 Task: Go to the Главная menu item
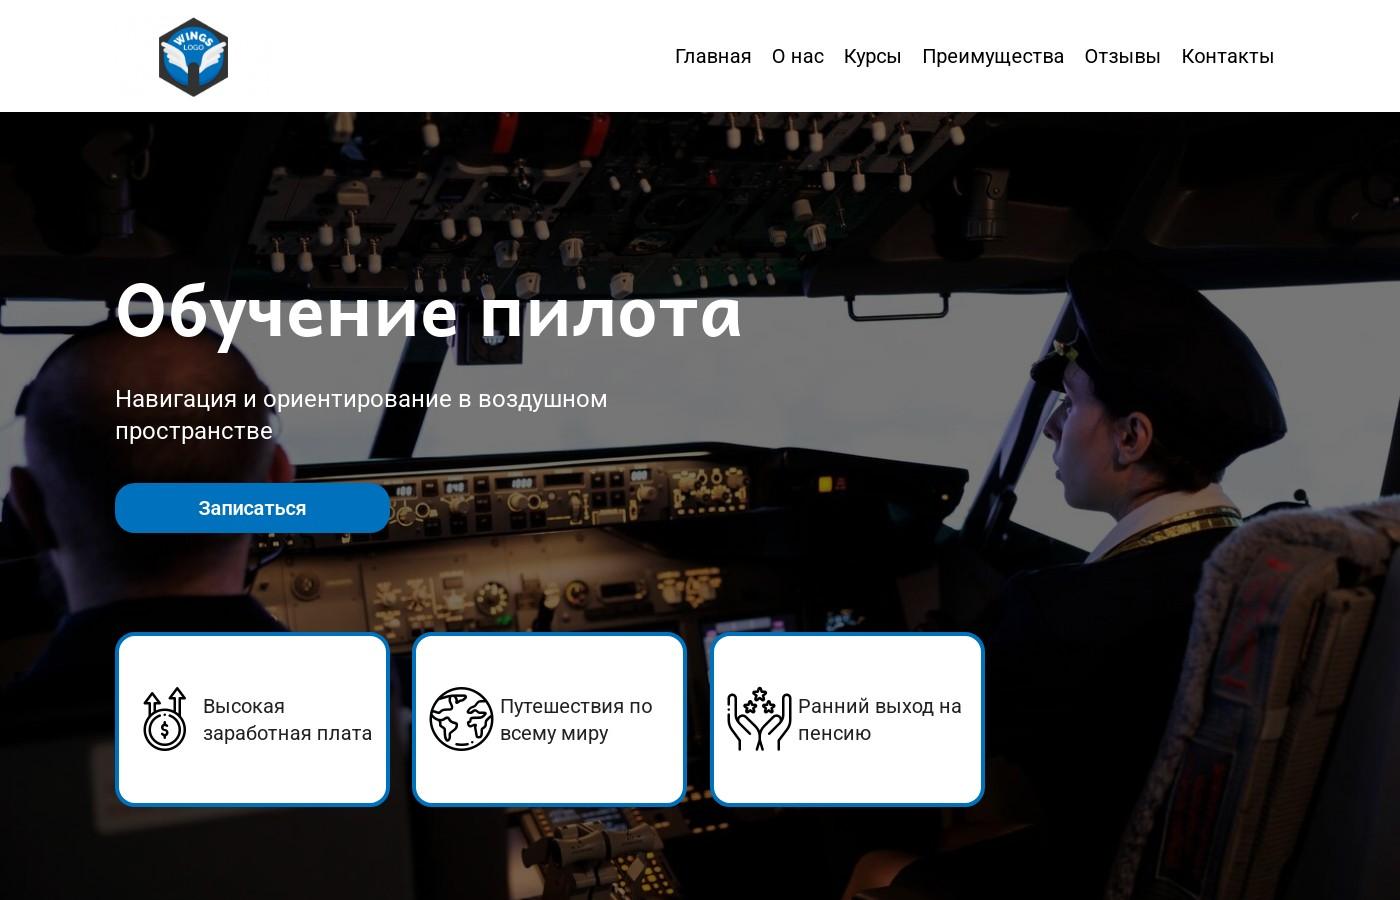[712, 56]
